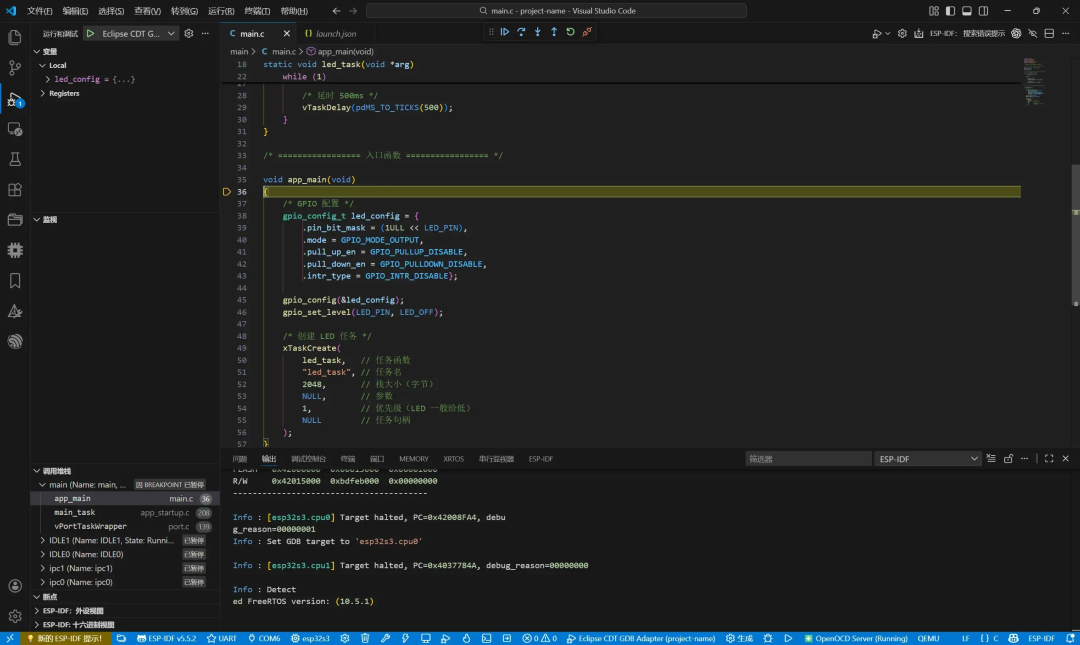Open the 终端(T) menu
This screenshot has height=645, width=1080.
[x=257, y=11]
